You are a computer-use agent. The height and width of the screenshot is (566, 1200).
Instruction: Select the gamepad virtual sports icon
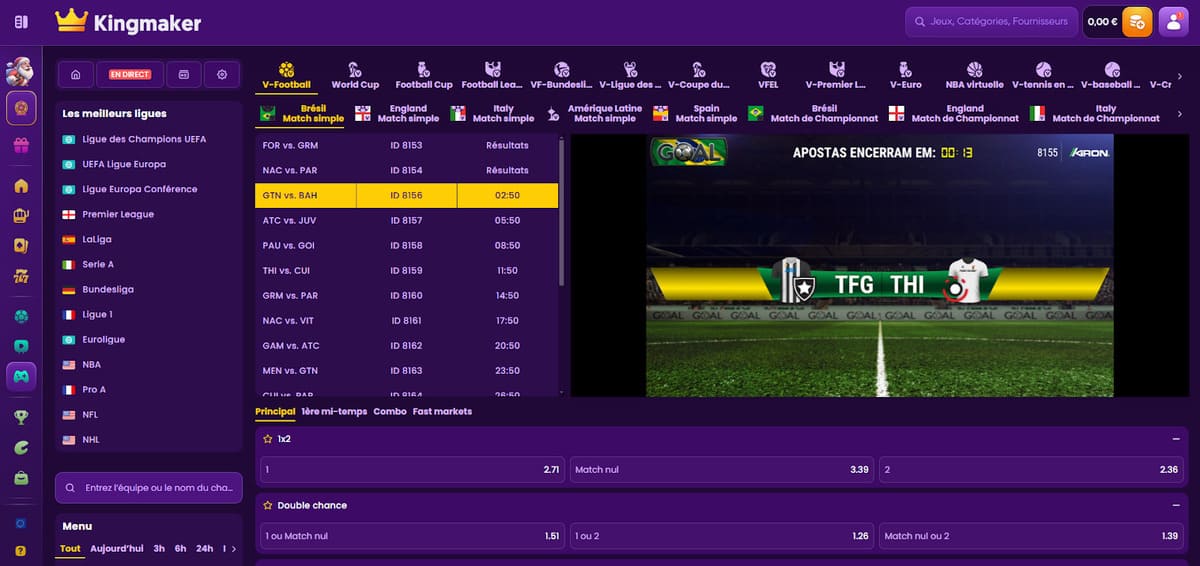click(21, 376)
